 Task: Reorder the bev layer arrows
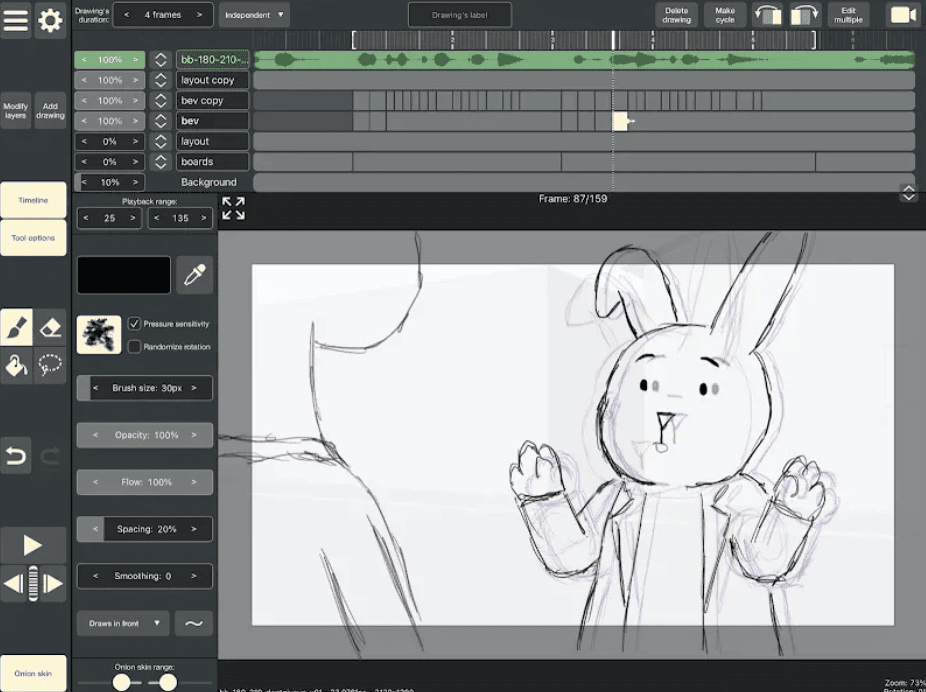click(x=161, y=121)
